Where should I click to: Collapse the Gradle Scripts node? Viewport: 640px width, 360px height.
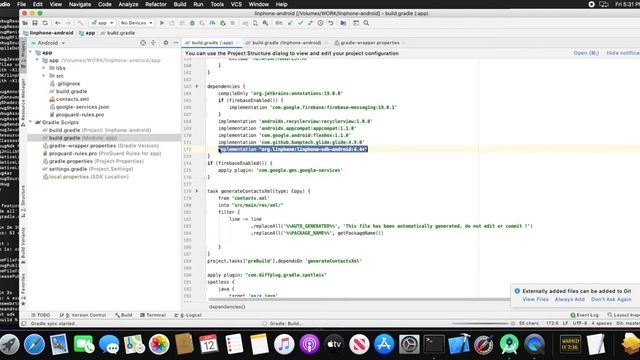point(31,122)
